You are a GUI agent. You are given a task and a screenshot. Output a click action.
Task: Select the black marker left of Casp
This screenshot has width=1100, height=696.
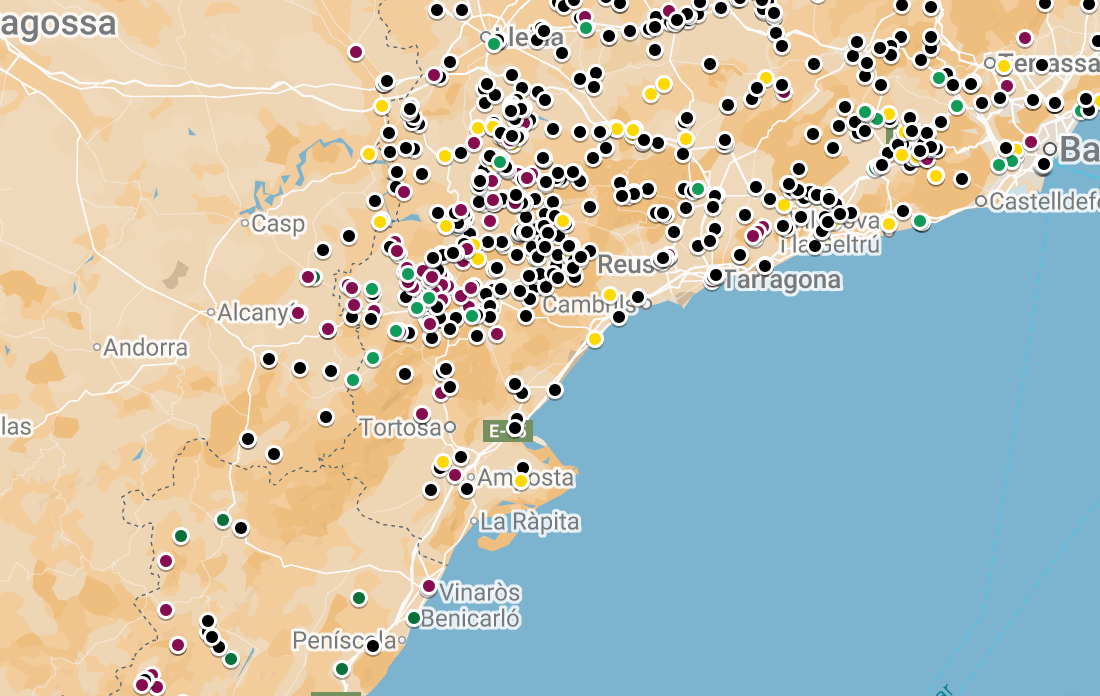323,249
